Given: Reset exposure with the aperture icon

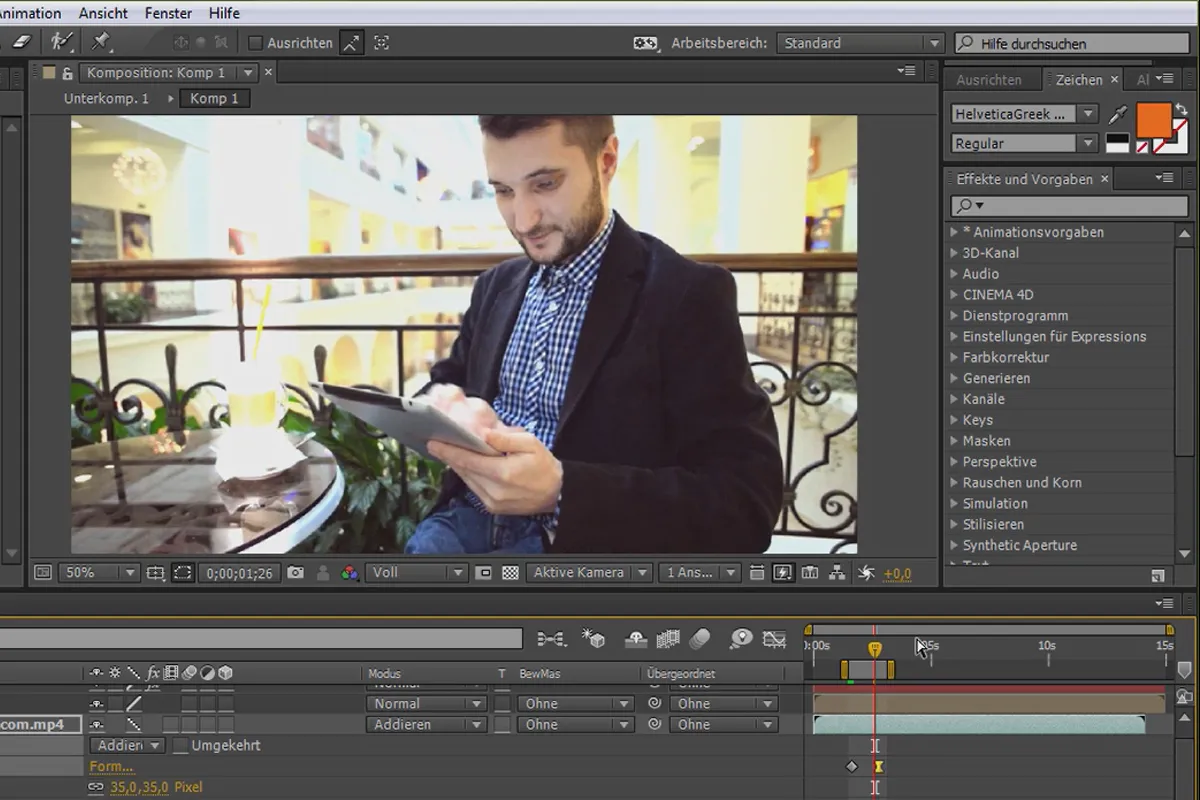Looking at the screenshot, I should (867, 573).
